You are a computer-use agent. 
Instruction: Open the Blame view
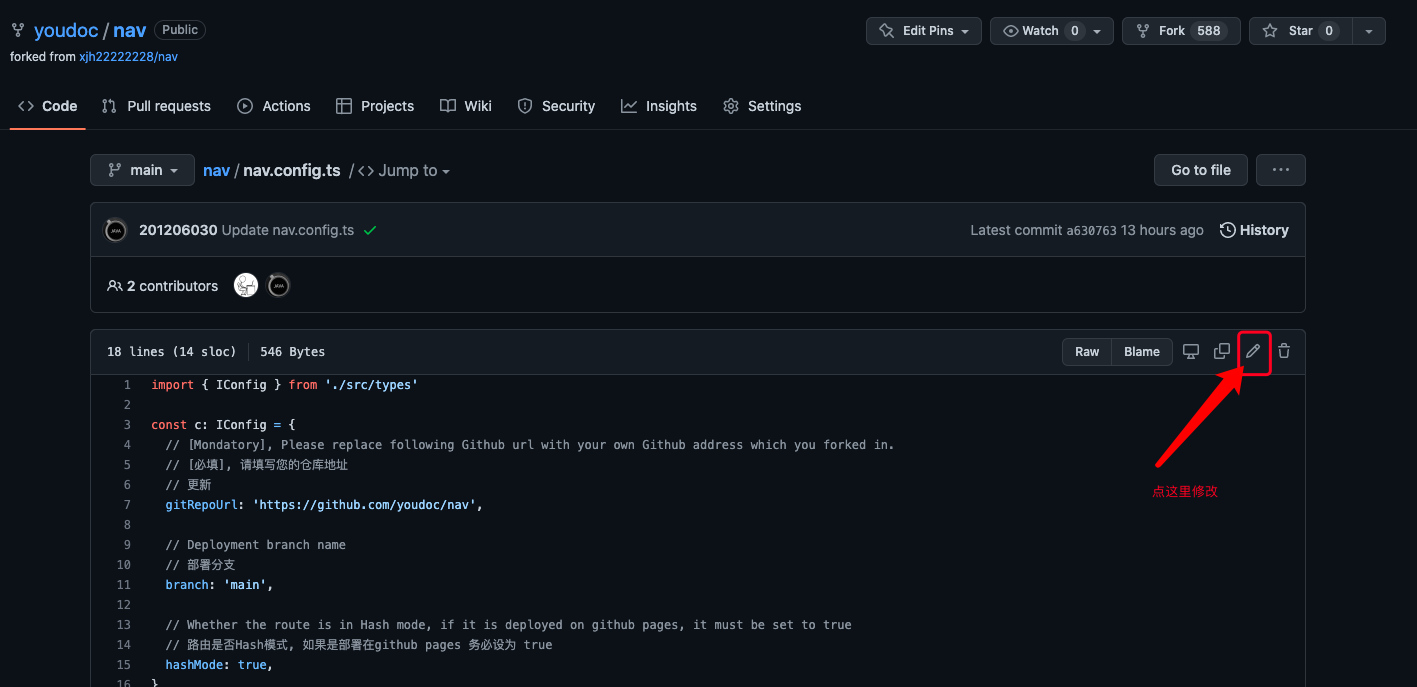coord(1142,351)
